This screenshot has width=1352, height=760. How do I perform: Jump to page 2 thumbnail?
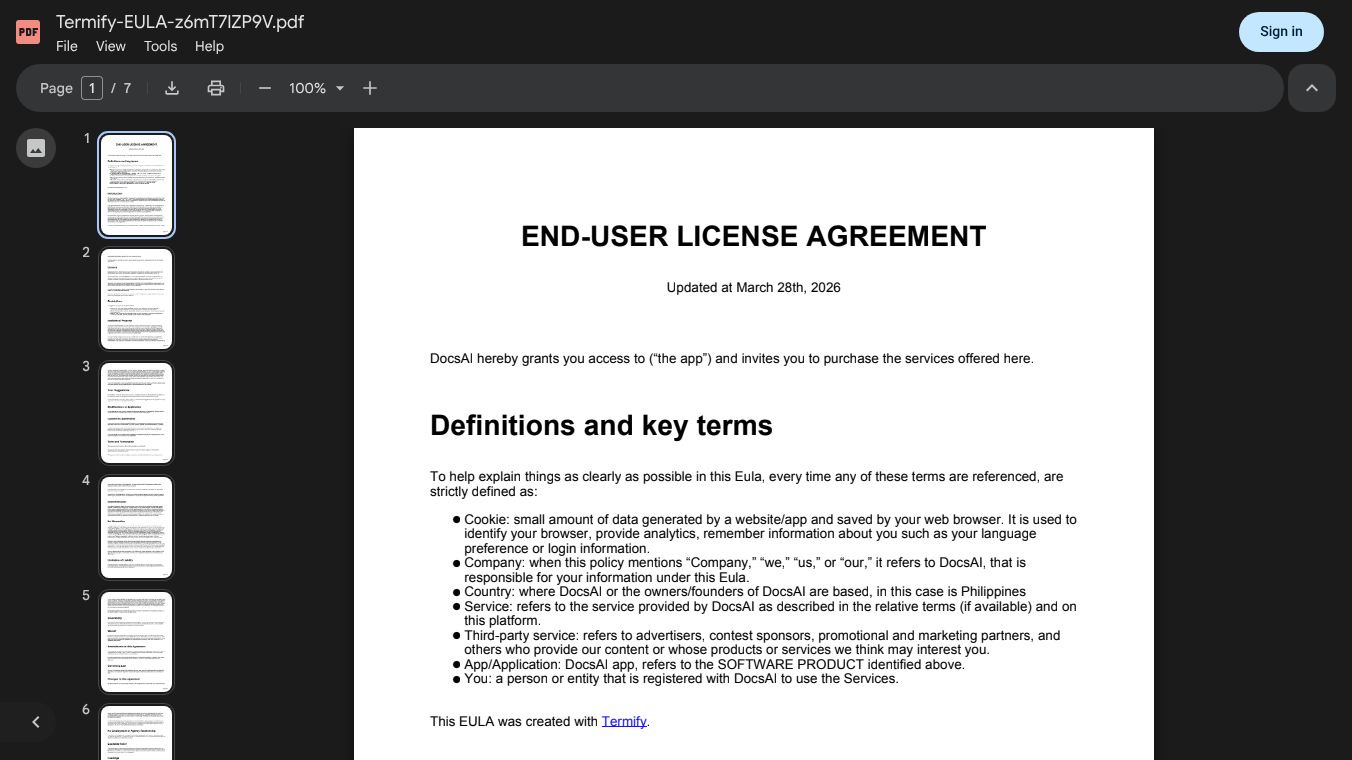(x=137, y=299)
